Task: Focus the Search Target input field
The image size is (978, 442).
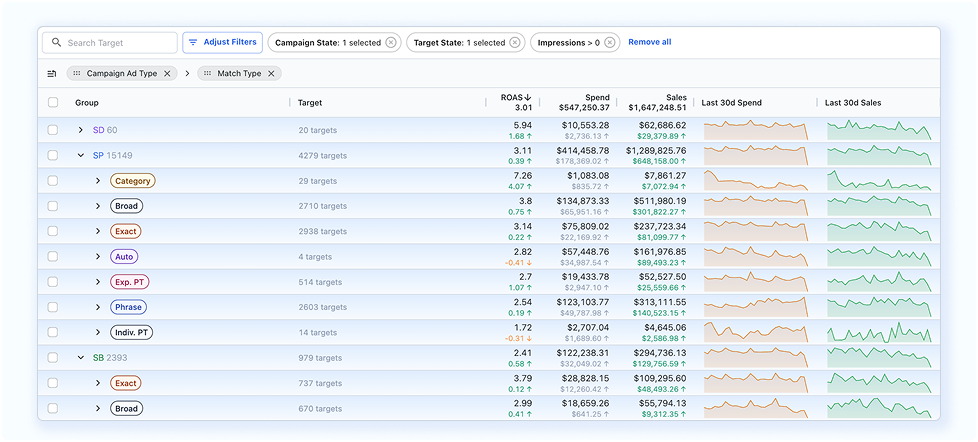Action: point(110,42)
